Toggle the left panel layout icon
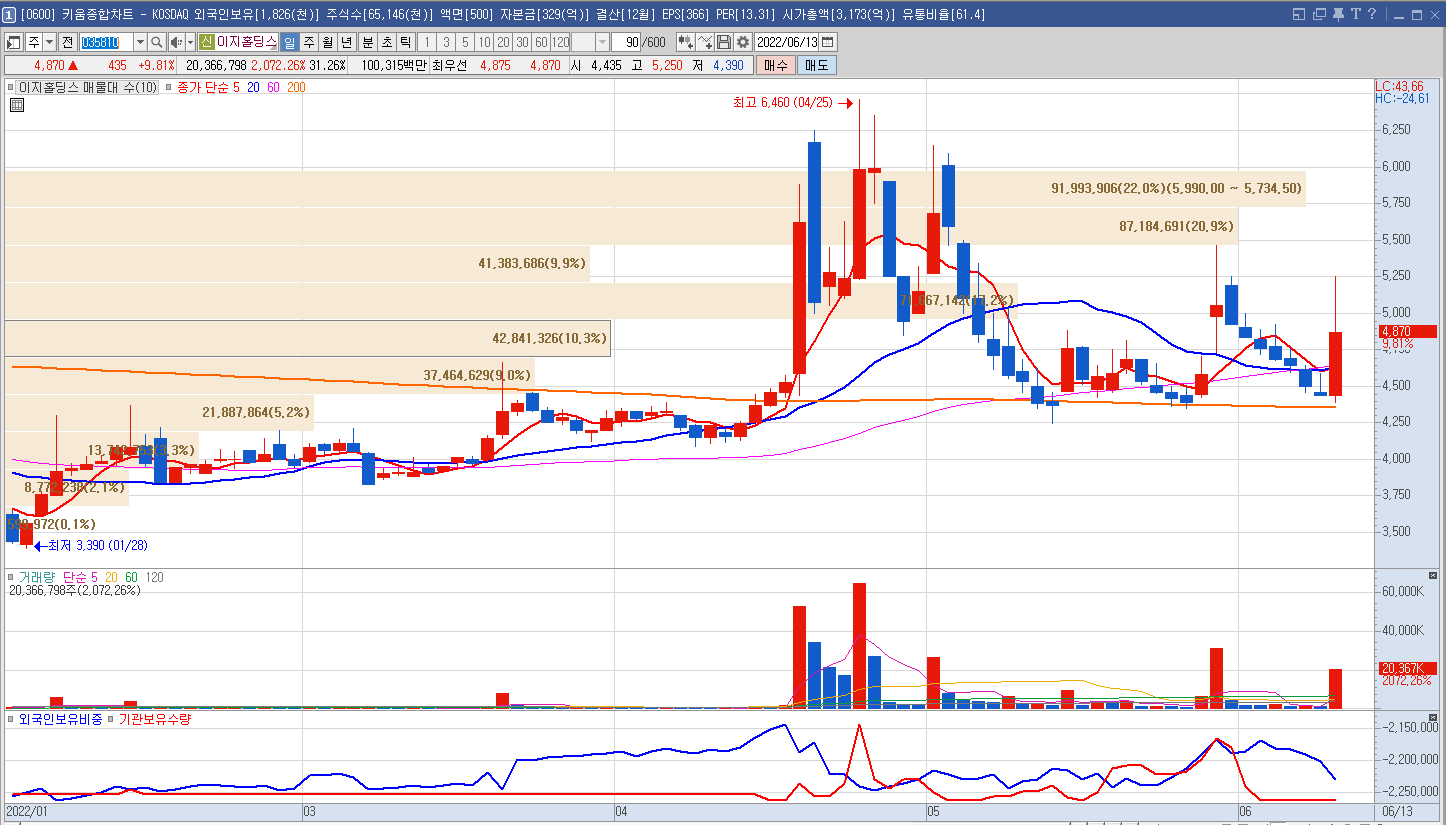Viewport: 1446px width, 825px height. tap(14, 42)
